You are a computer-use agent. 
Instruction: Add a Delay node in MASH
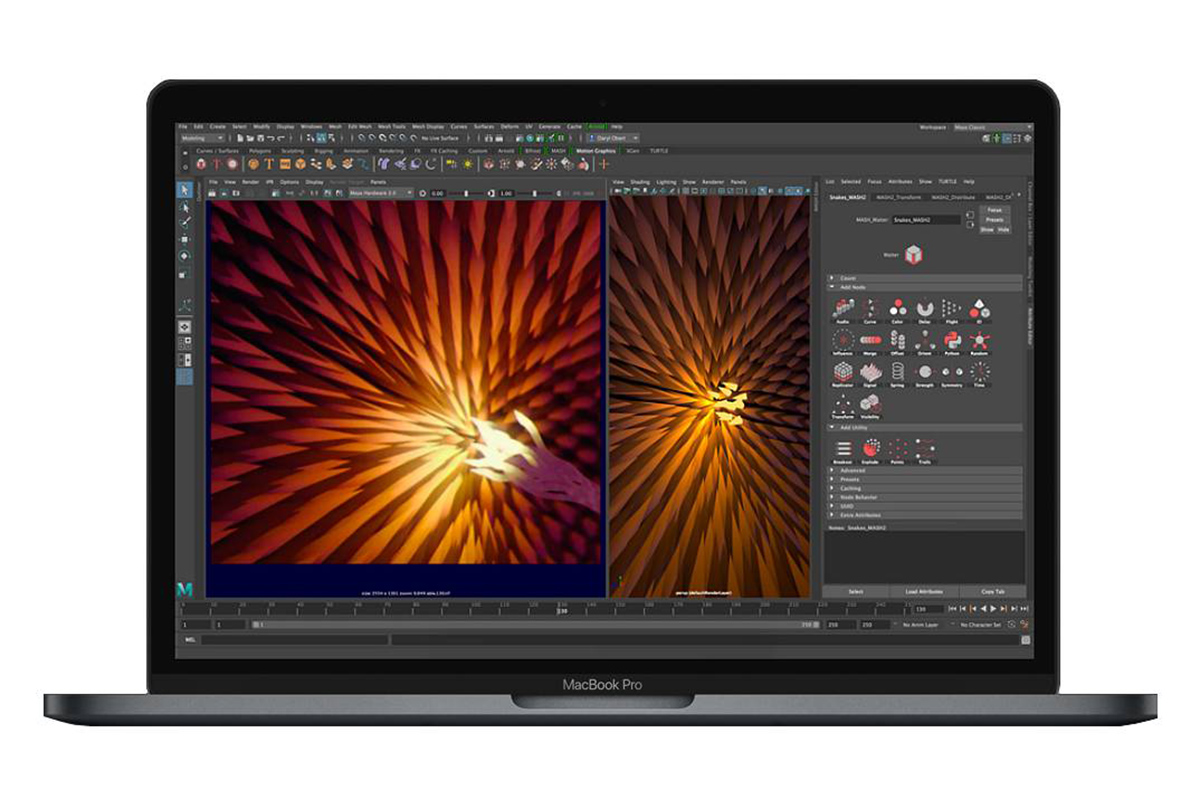pyautogui.click(x=925, y=309)
